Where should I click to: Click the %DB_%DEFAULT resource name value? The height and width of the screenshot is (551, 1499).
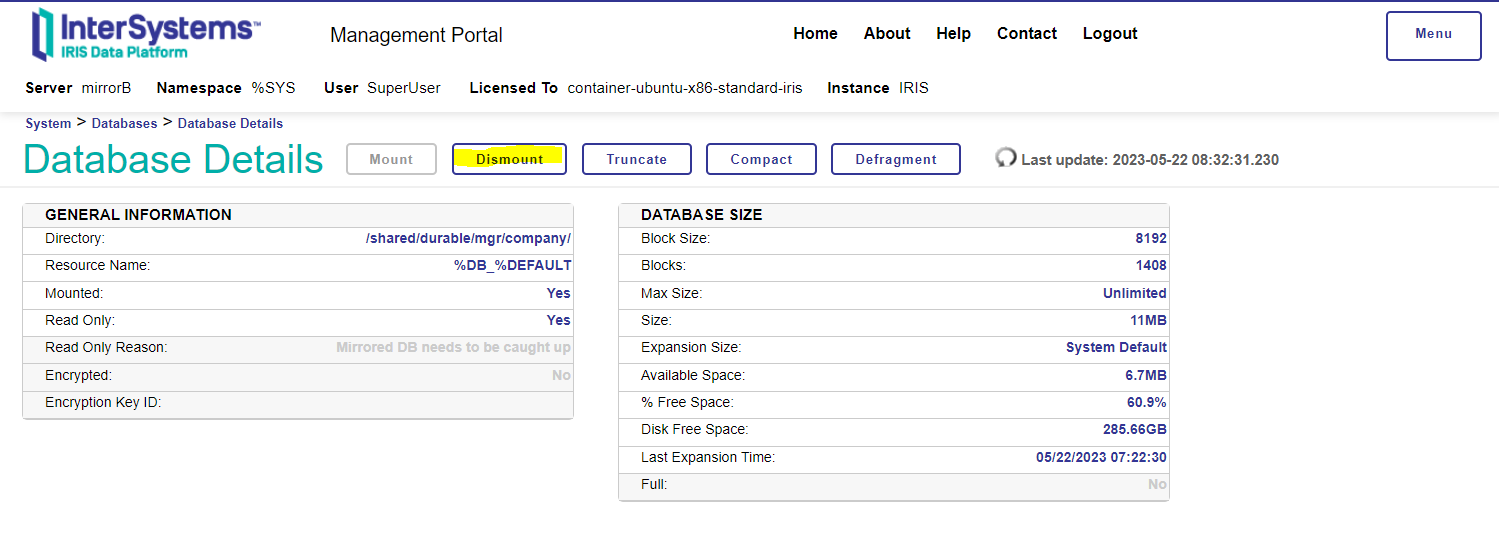512,266
